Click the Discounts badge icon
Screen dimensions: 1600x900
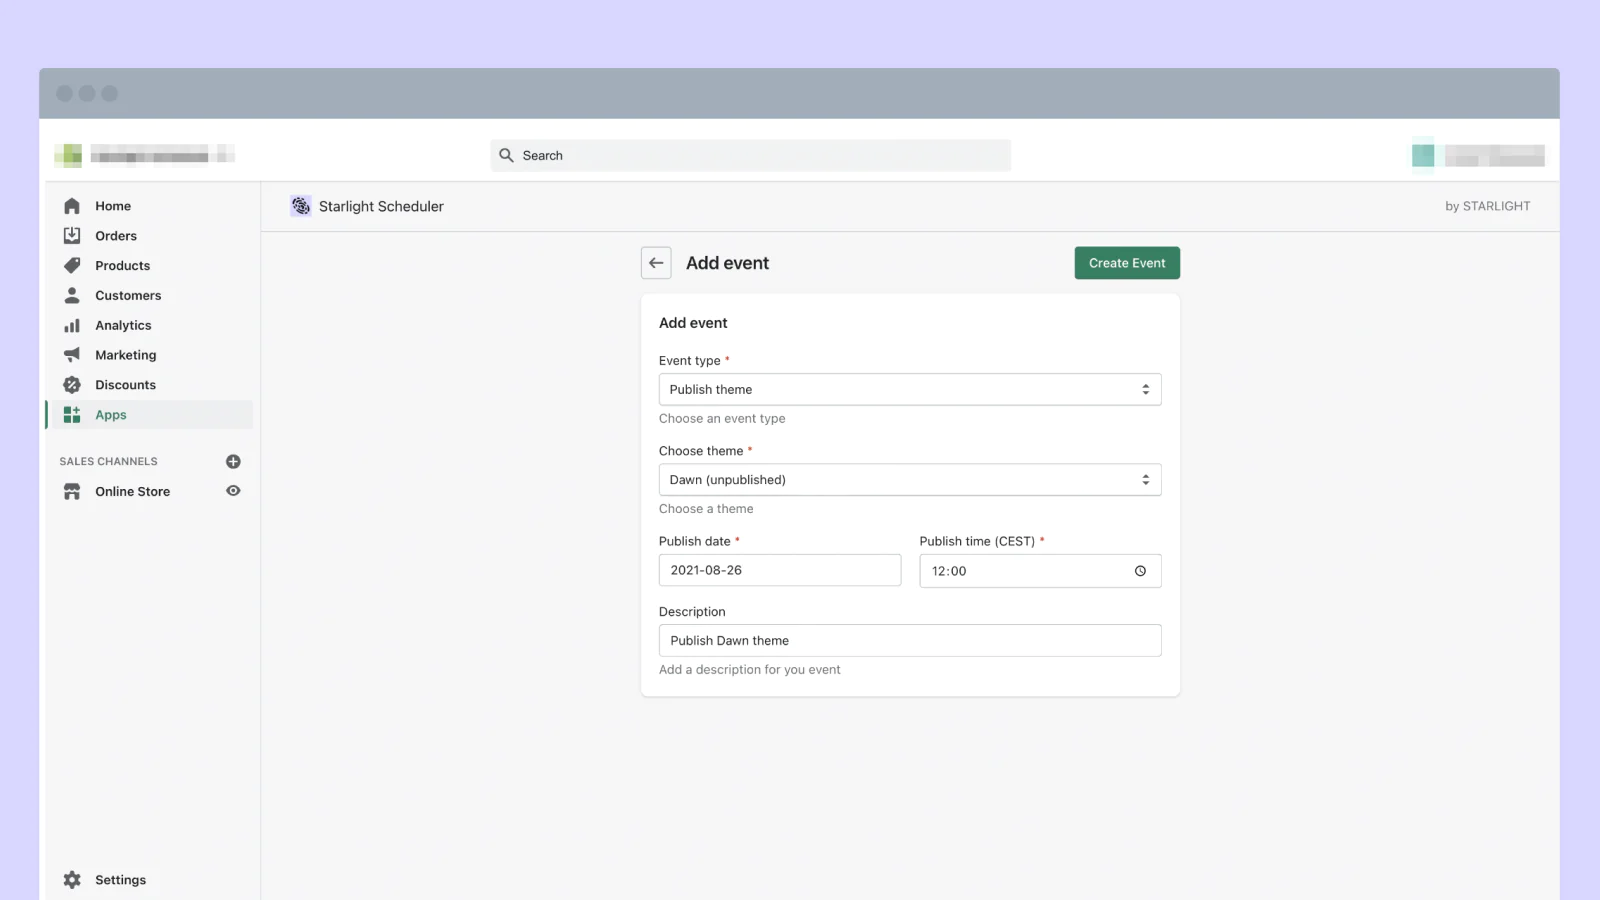click(x=72, y=385)
